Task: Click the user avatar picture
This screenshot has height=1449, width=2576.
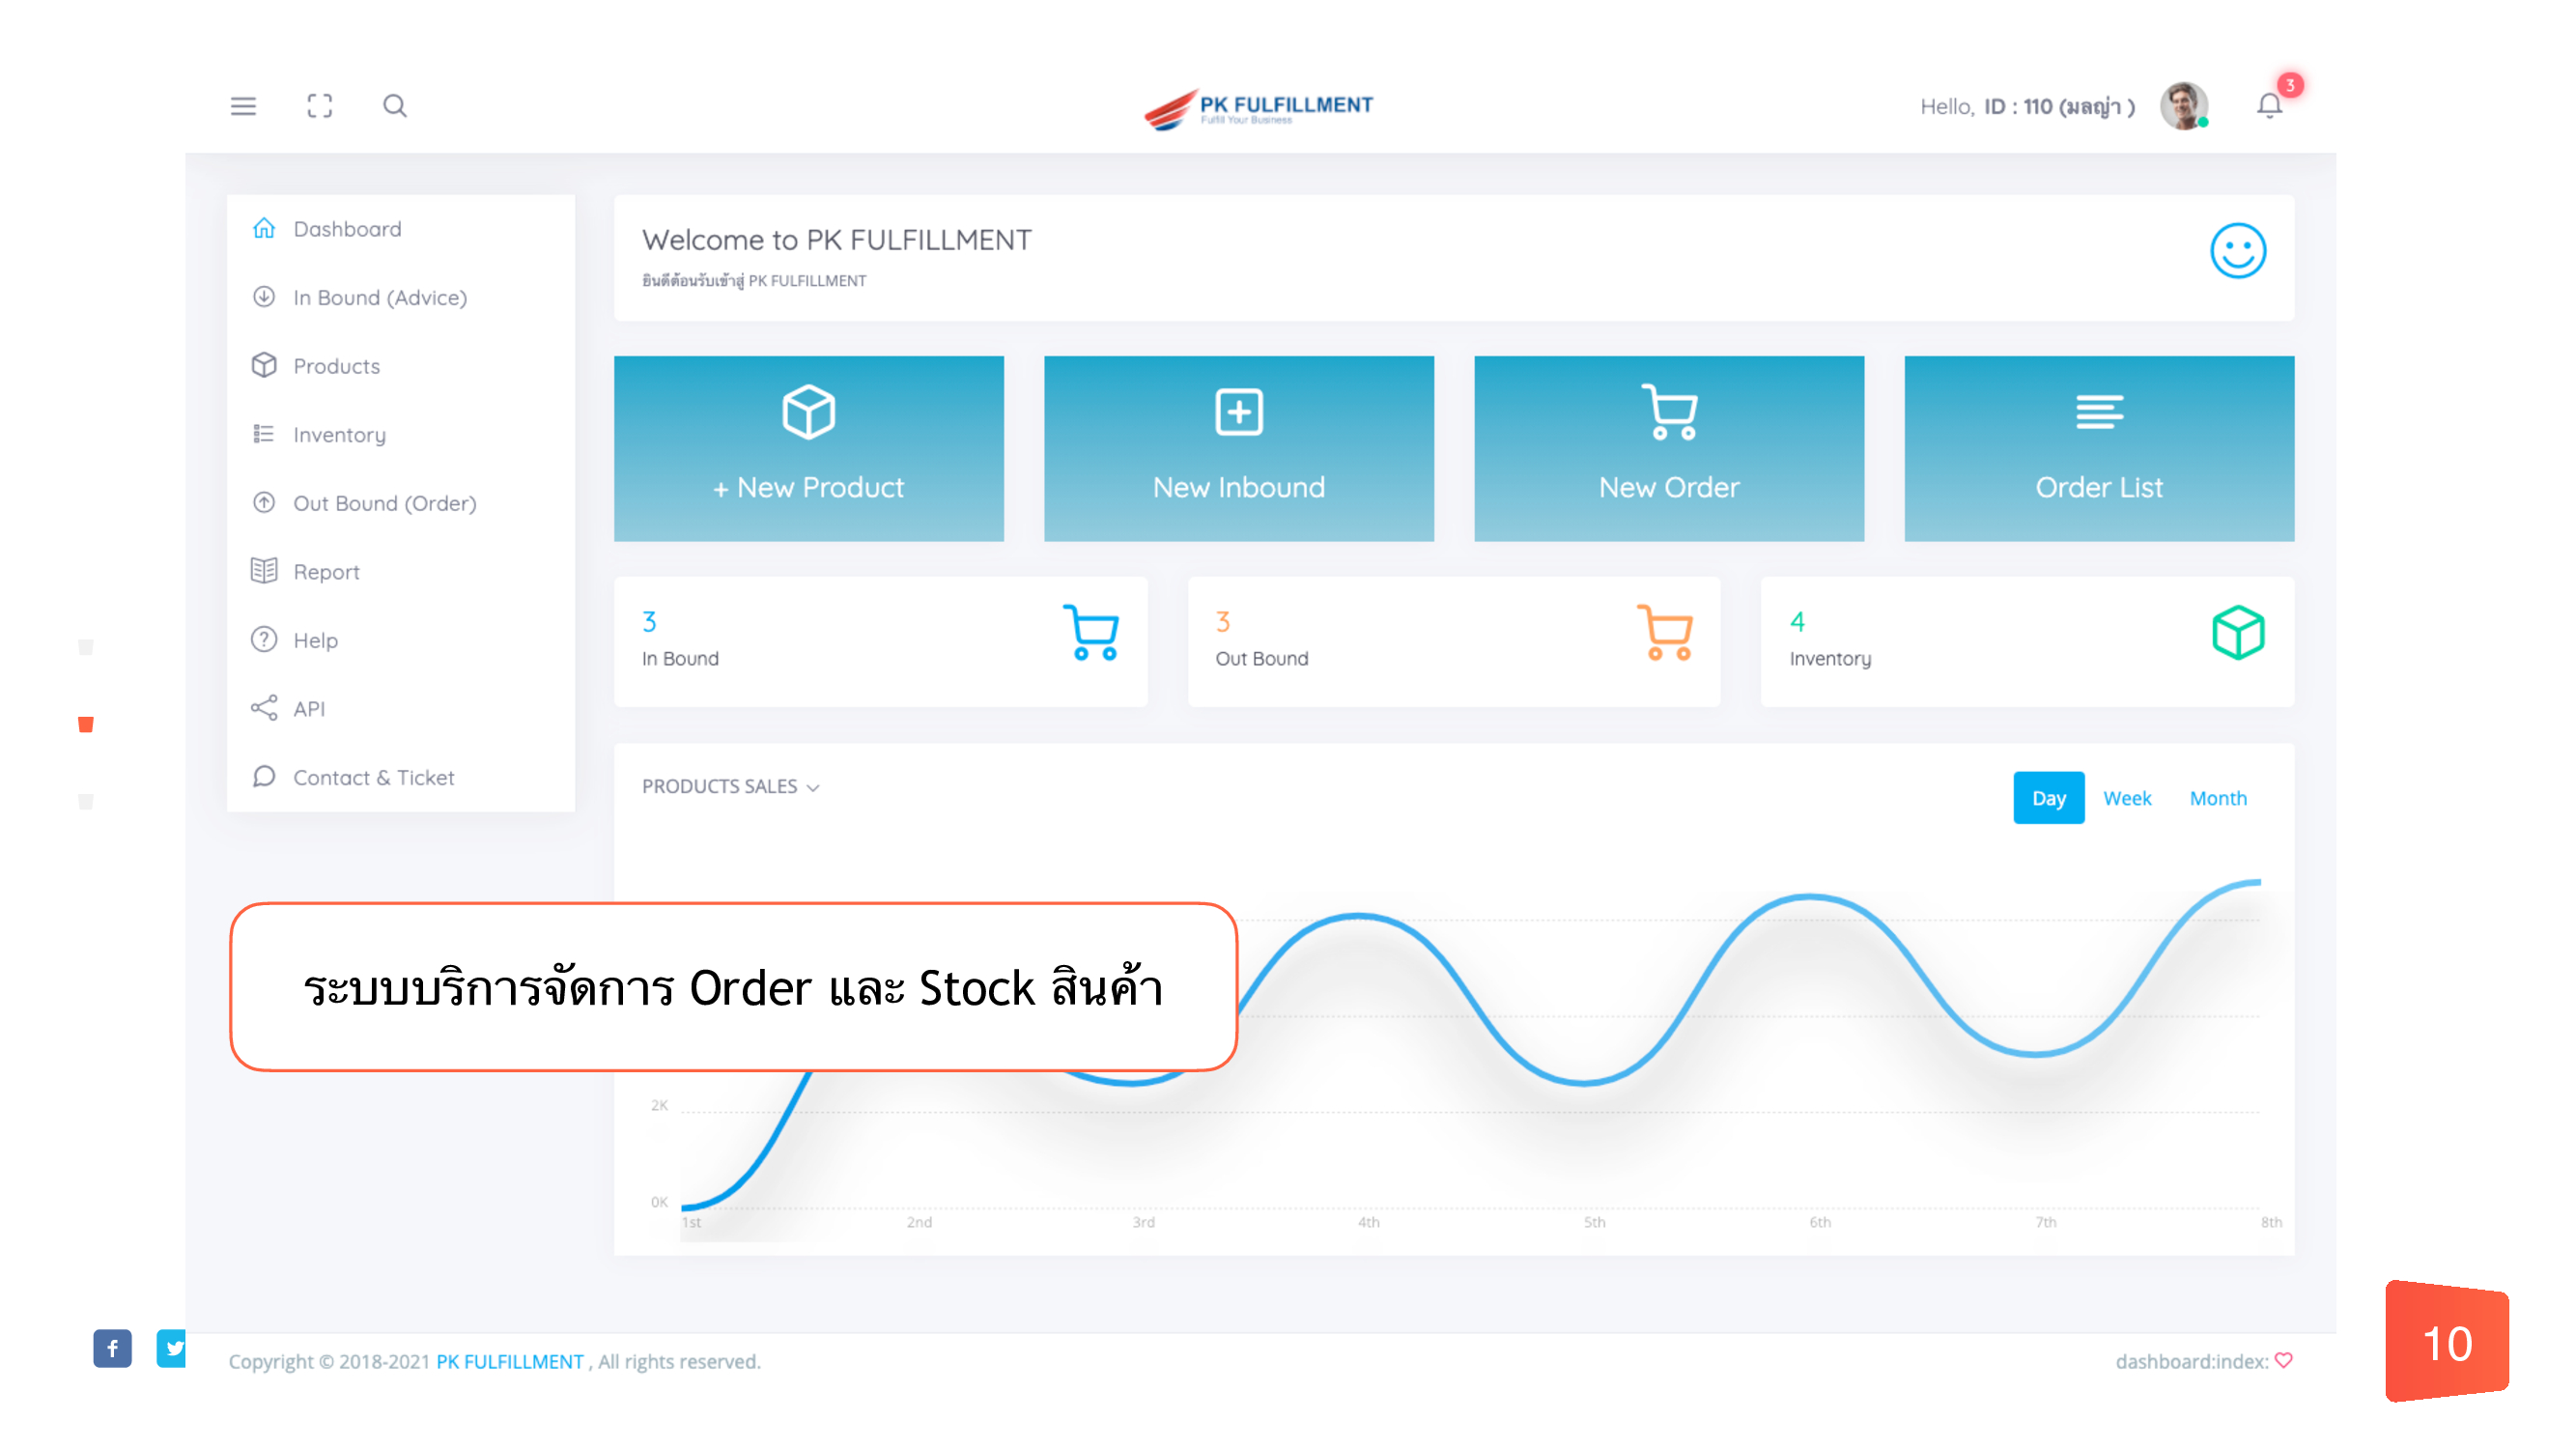Action: [2183, 106]
